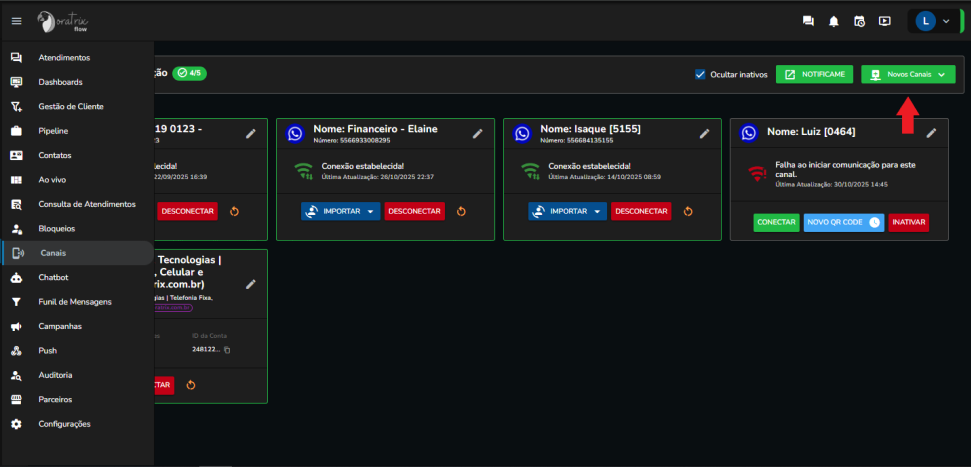Toggle the Ocultar inativos checkbox
This screenshot has height=467, width=971.
click(700, 75)
